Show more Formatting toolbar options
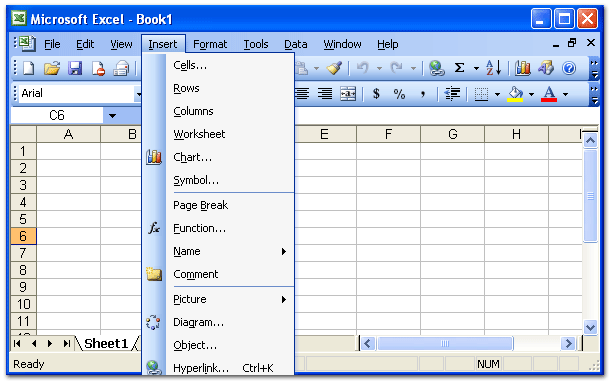The width and height of the screenshot is (612, 384). coord(594,94)
